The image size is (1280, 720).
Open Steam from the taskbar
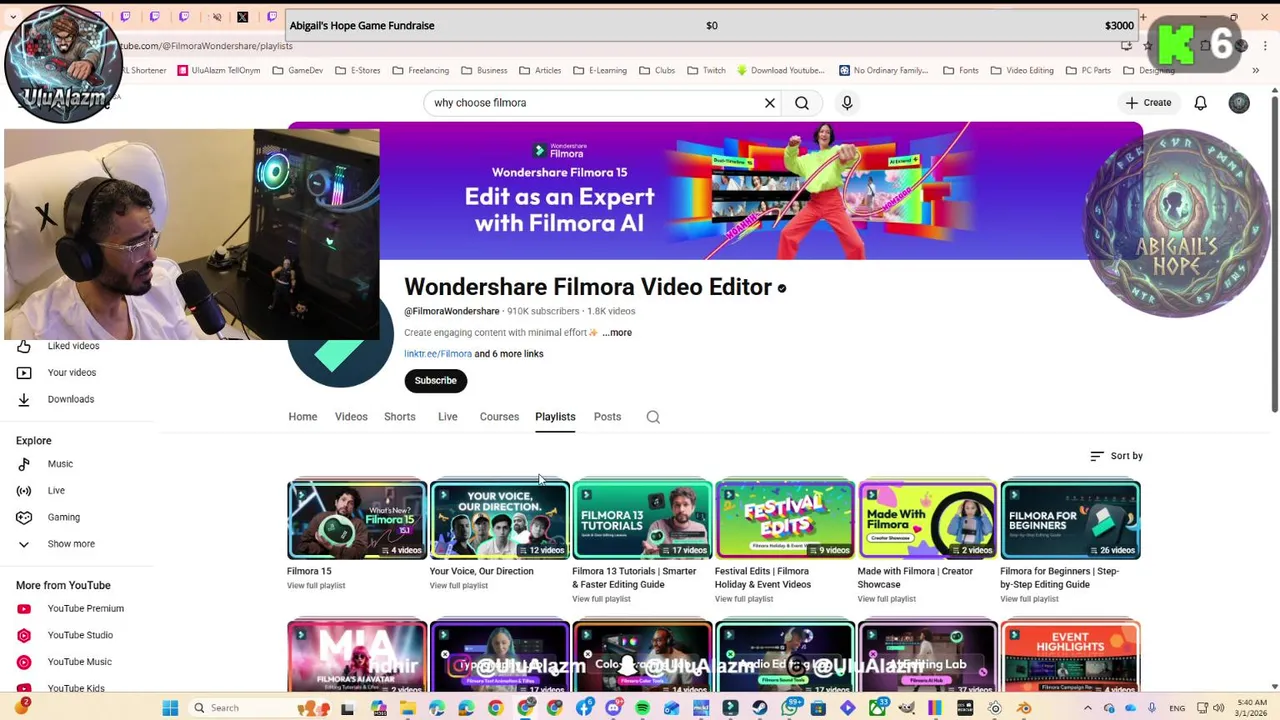pyautogui.click(x=759, y=708)
